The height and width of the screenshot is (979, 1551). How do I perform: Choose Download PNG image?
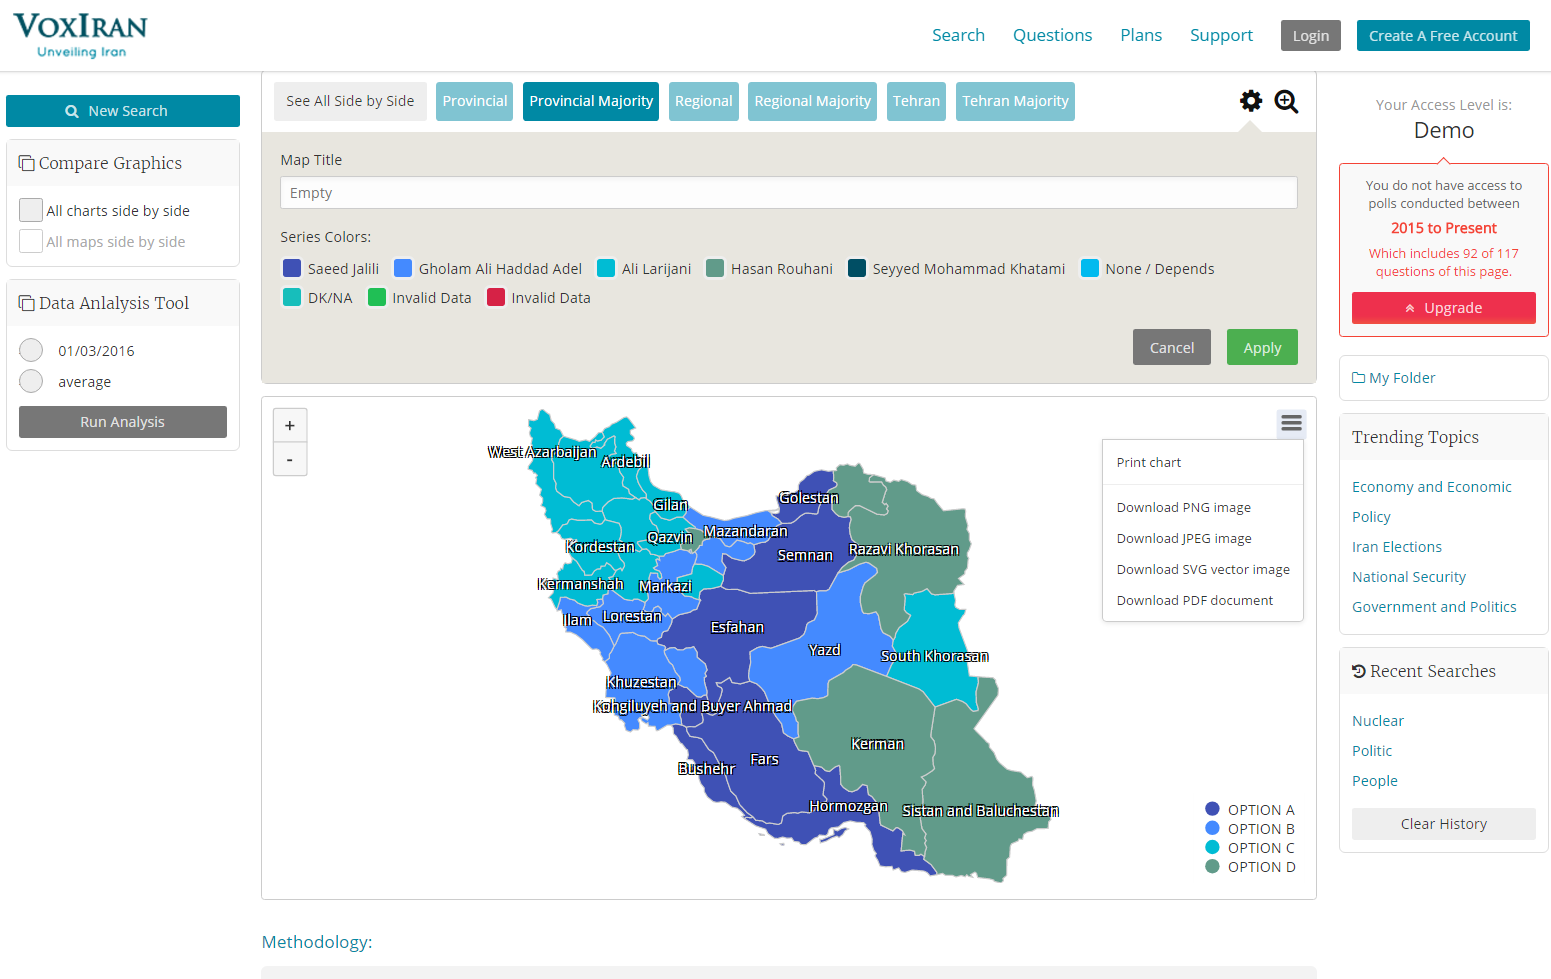coord(1203,507)
